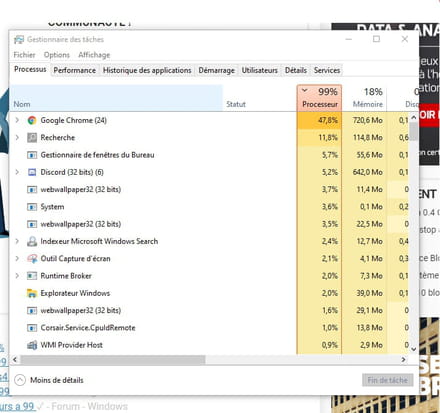
Task: Click the horizontal scroll right arrow
Action: [x=404, y=360]
